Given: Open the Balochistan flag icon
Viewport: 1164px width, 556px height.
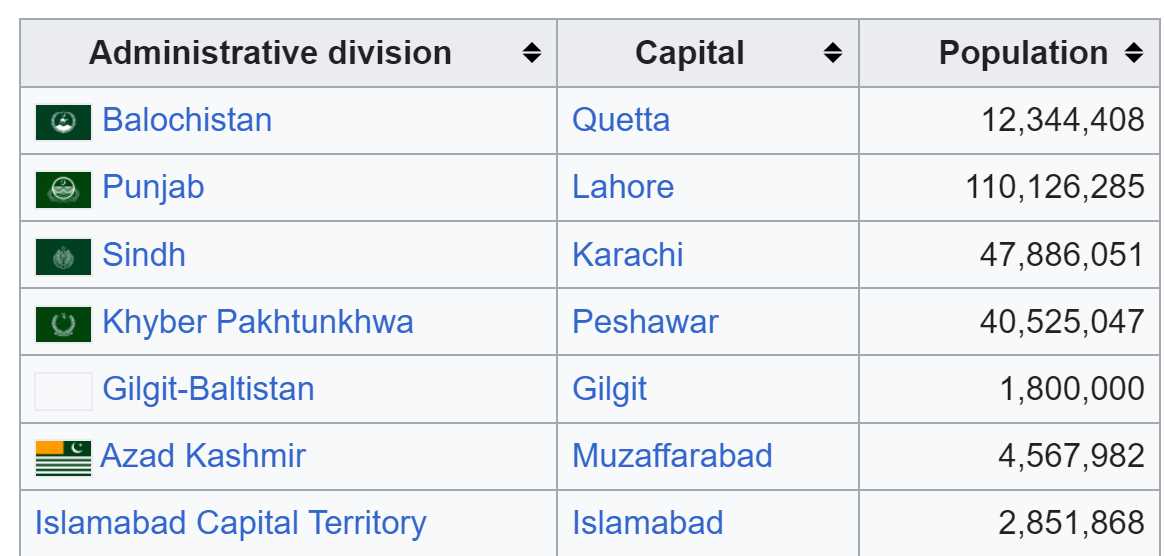Looking at the screenshot, I should pyautogui.click(x=63, y=122).
